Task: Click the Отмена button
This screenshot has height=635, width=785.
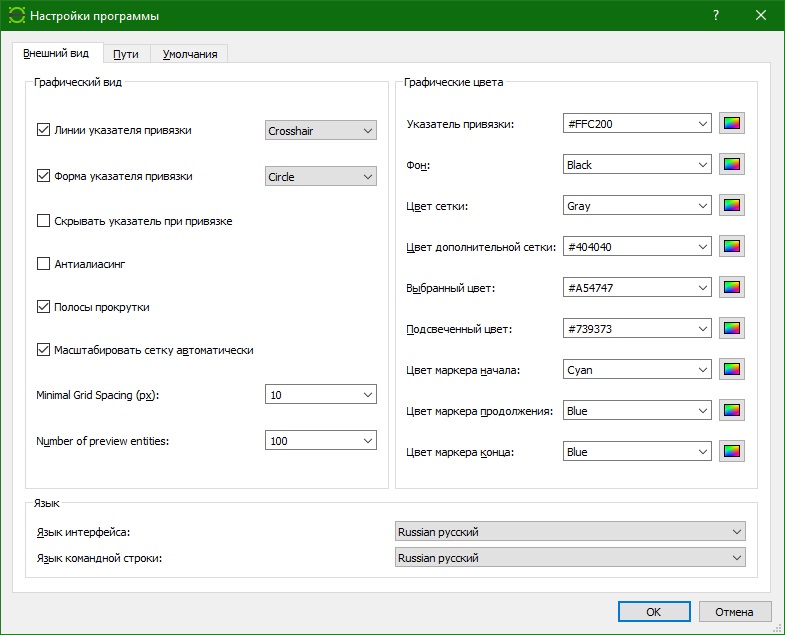Action: pyautogui.click(x=735, y=611)
